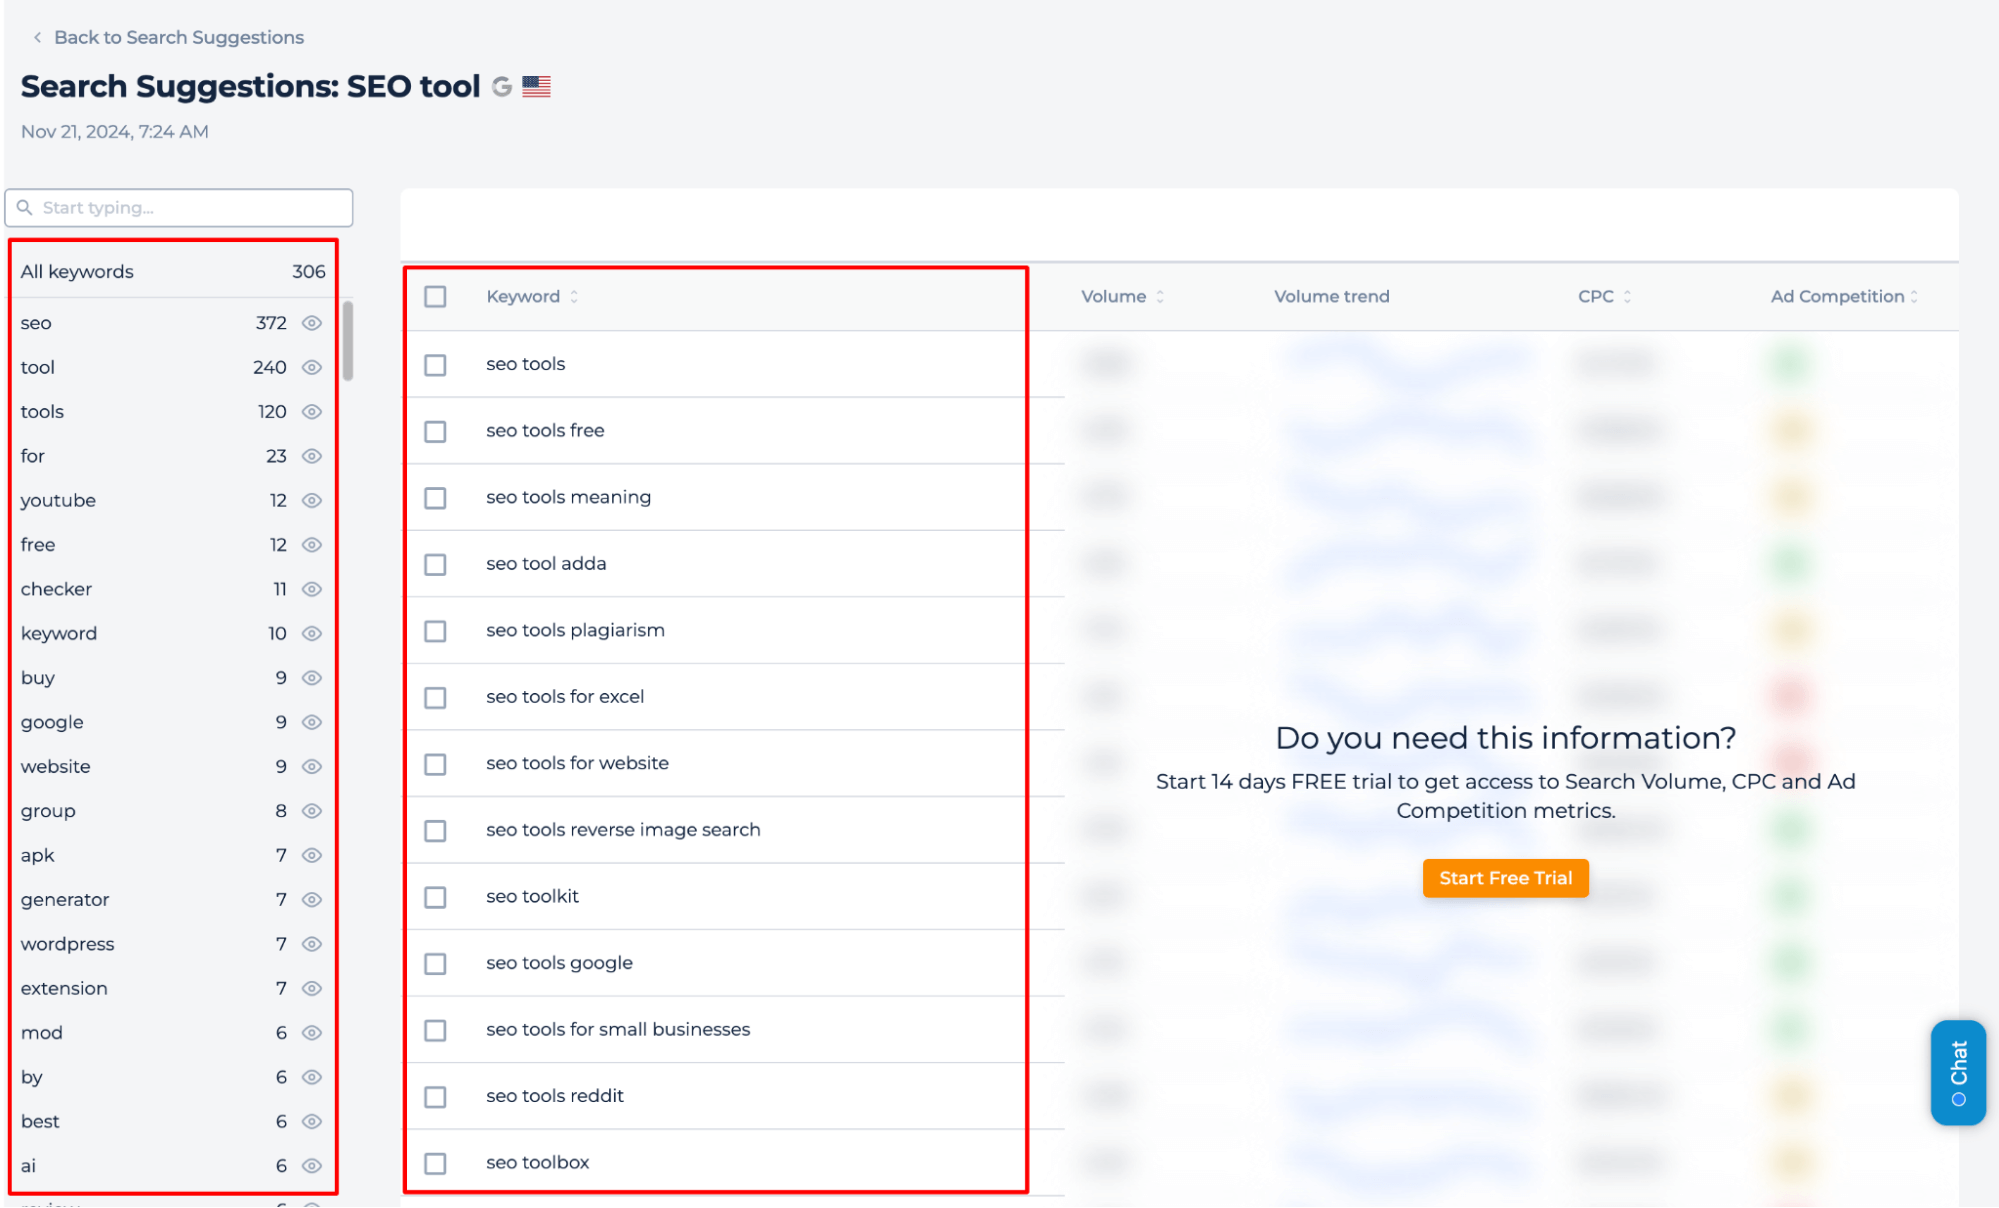Hide the mod keyword group
Image resolution: width=1999 pixels, height=1208 pixels.
[x=312, y=1033]
